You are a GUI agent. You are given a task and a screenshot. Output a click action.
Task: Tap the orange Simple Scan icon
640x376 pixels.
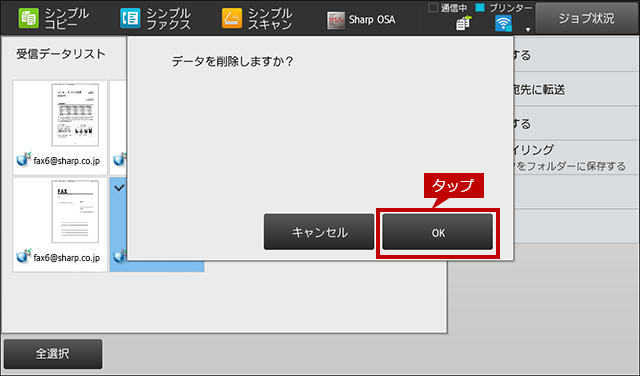pos(232,19)
